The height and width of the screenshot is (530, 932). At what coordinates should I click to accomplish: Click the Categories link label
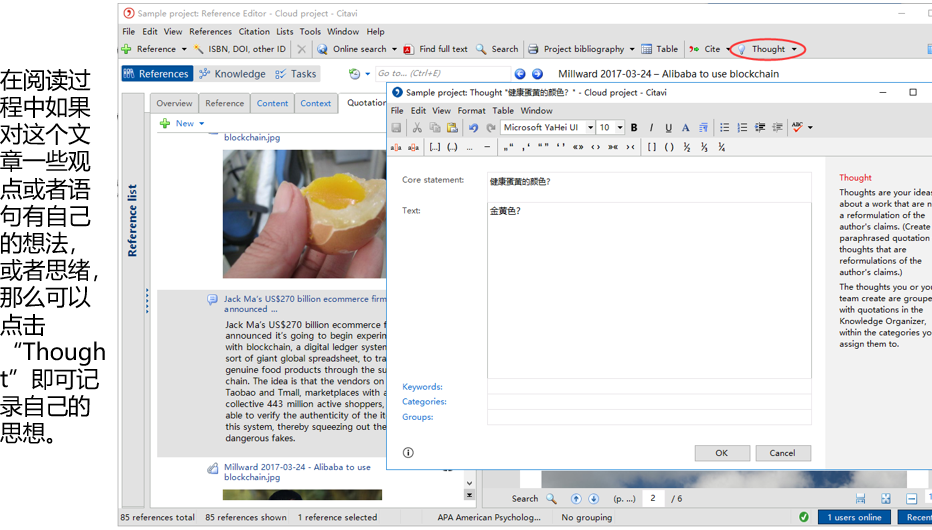[424, 402]
